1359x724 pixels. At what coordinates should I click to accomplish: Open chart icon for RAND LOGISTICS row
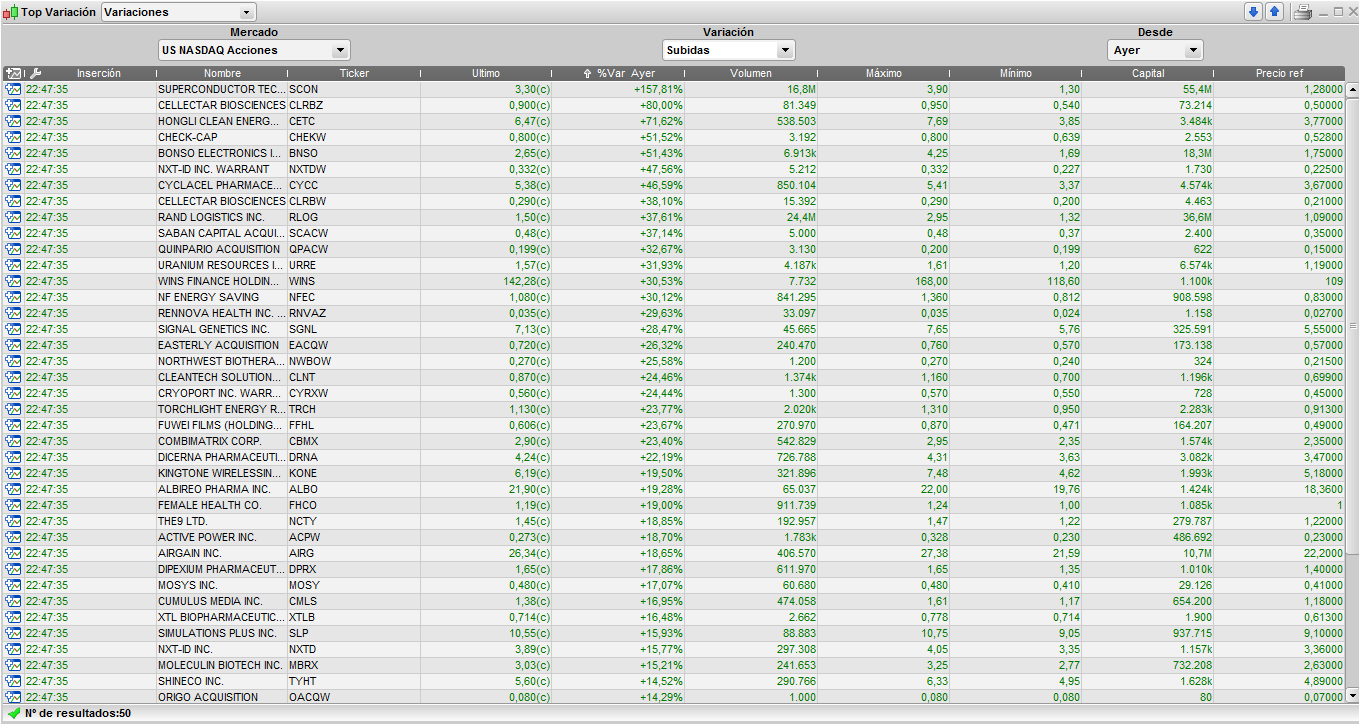[x=13, y=217]
